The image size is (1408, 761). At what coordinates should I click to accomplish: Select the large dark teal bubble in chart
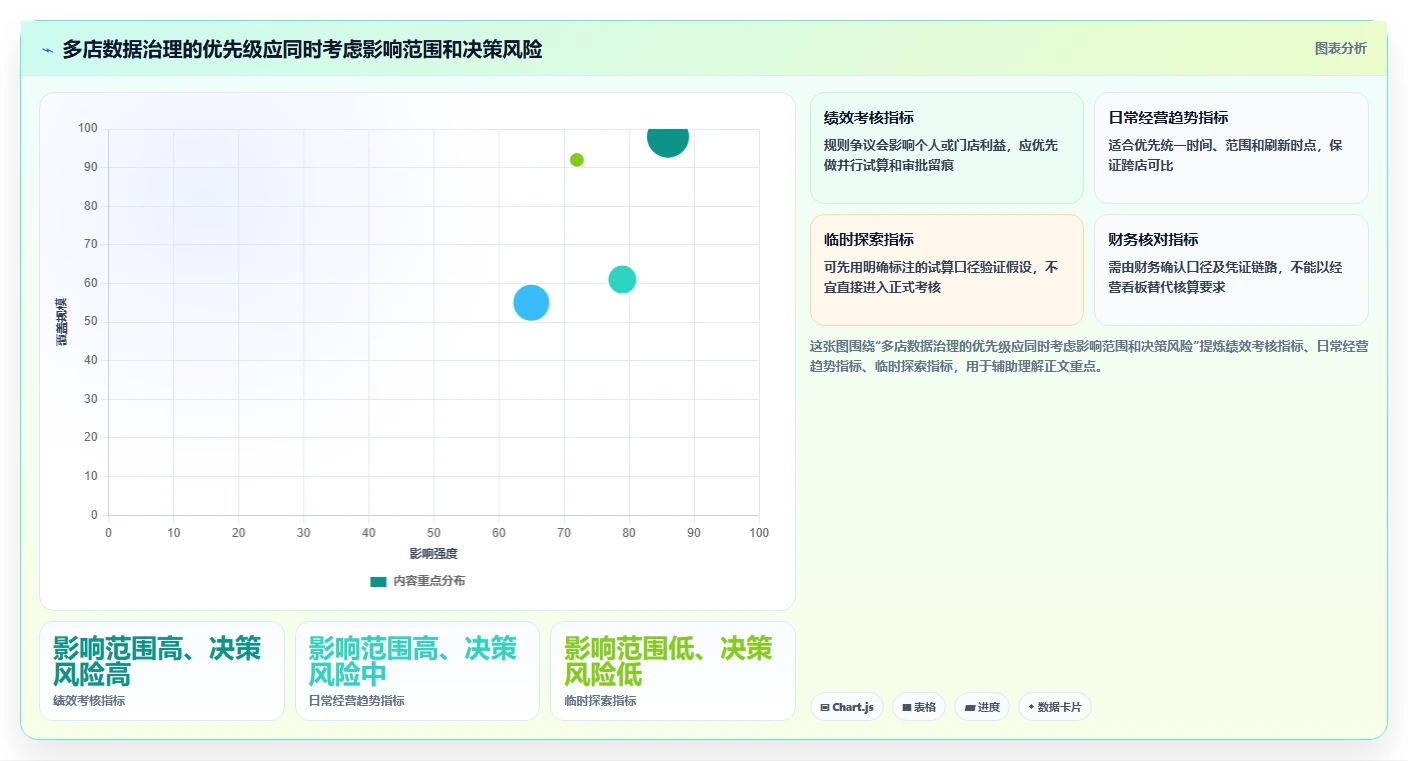[667, 137]
